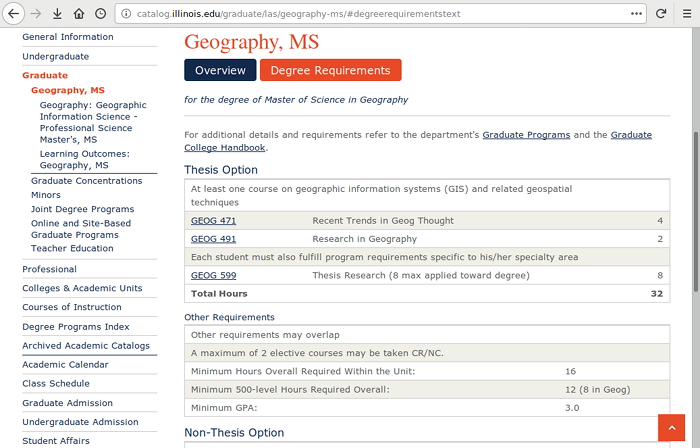The width and height of the screenshot is (700, 448).
Task: Open Online and Site-Based Graduate Programs
Action: pos(81,229)
